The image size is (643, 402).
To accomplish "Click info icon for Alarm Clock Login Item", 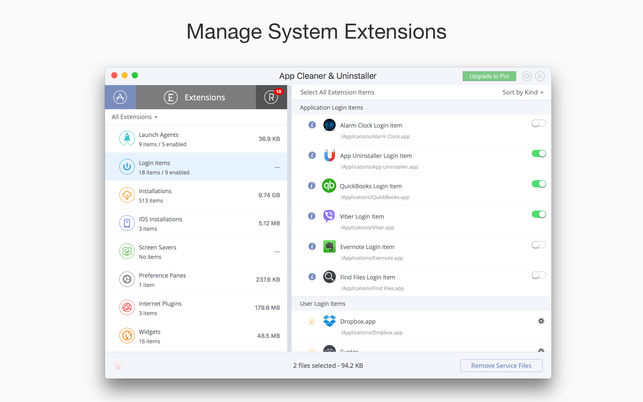I will 312,125.
